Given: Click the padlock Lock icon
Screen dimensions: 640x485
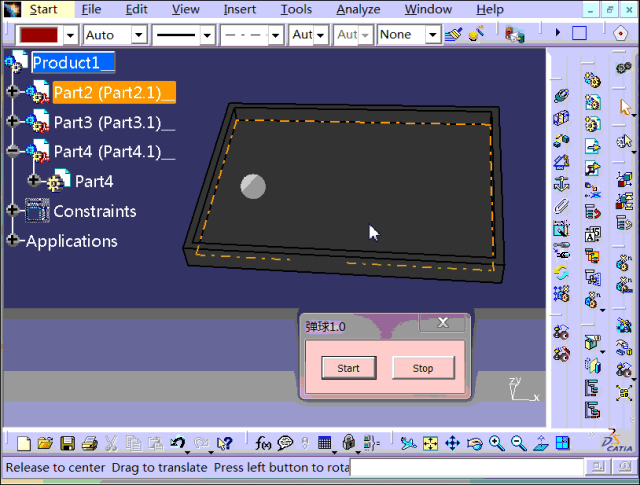Looking at the screenshot, I should pyautogui.click(x=348, y=443).
